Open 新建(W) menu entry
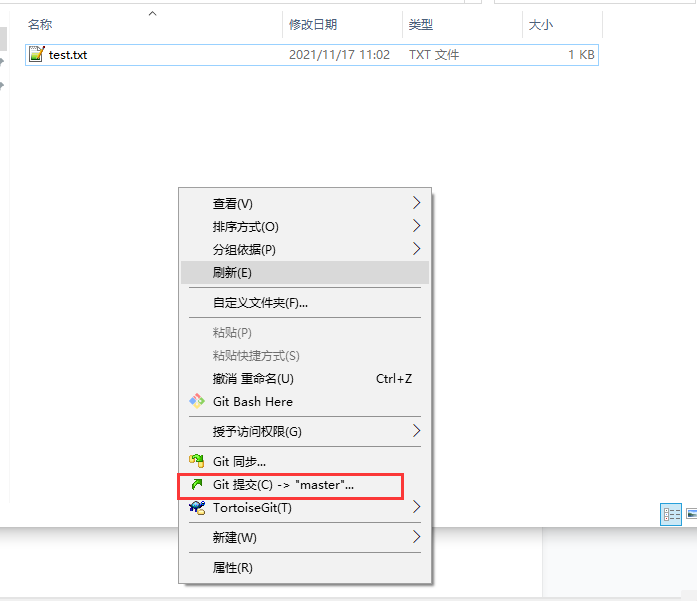 point(305,538)
